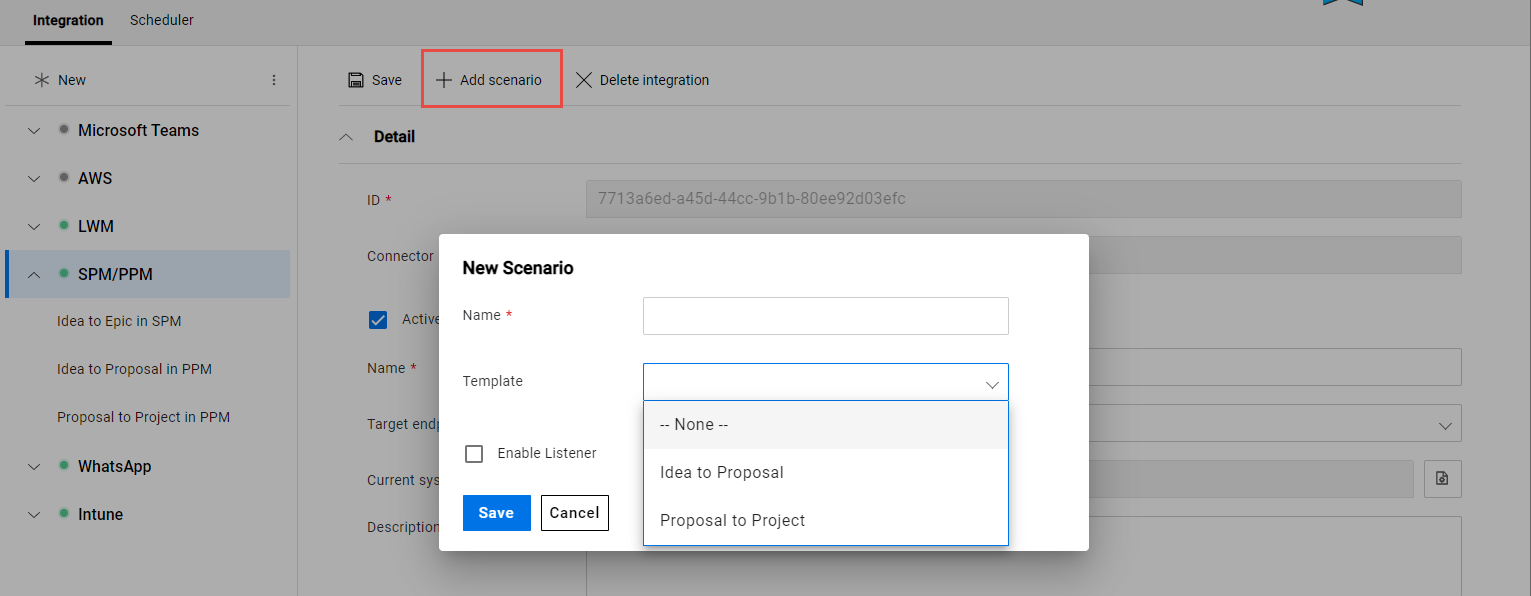
Task: Switch to the Scheduler tab
Action: pyautogui.click(x=161, y=20)
